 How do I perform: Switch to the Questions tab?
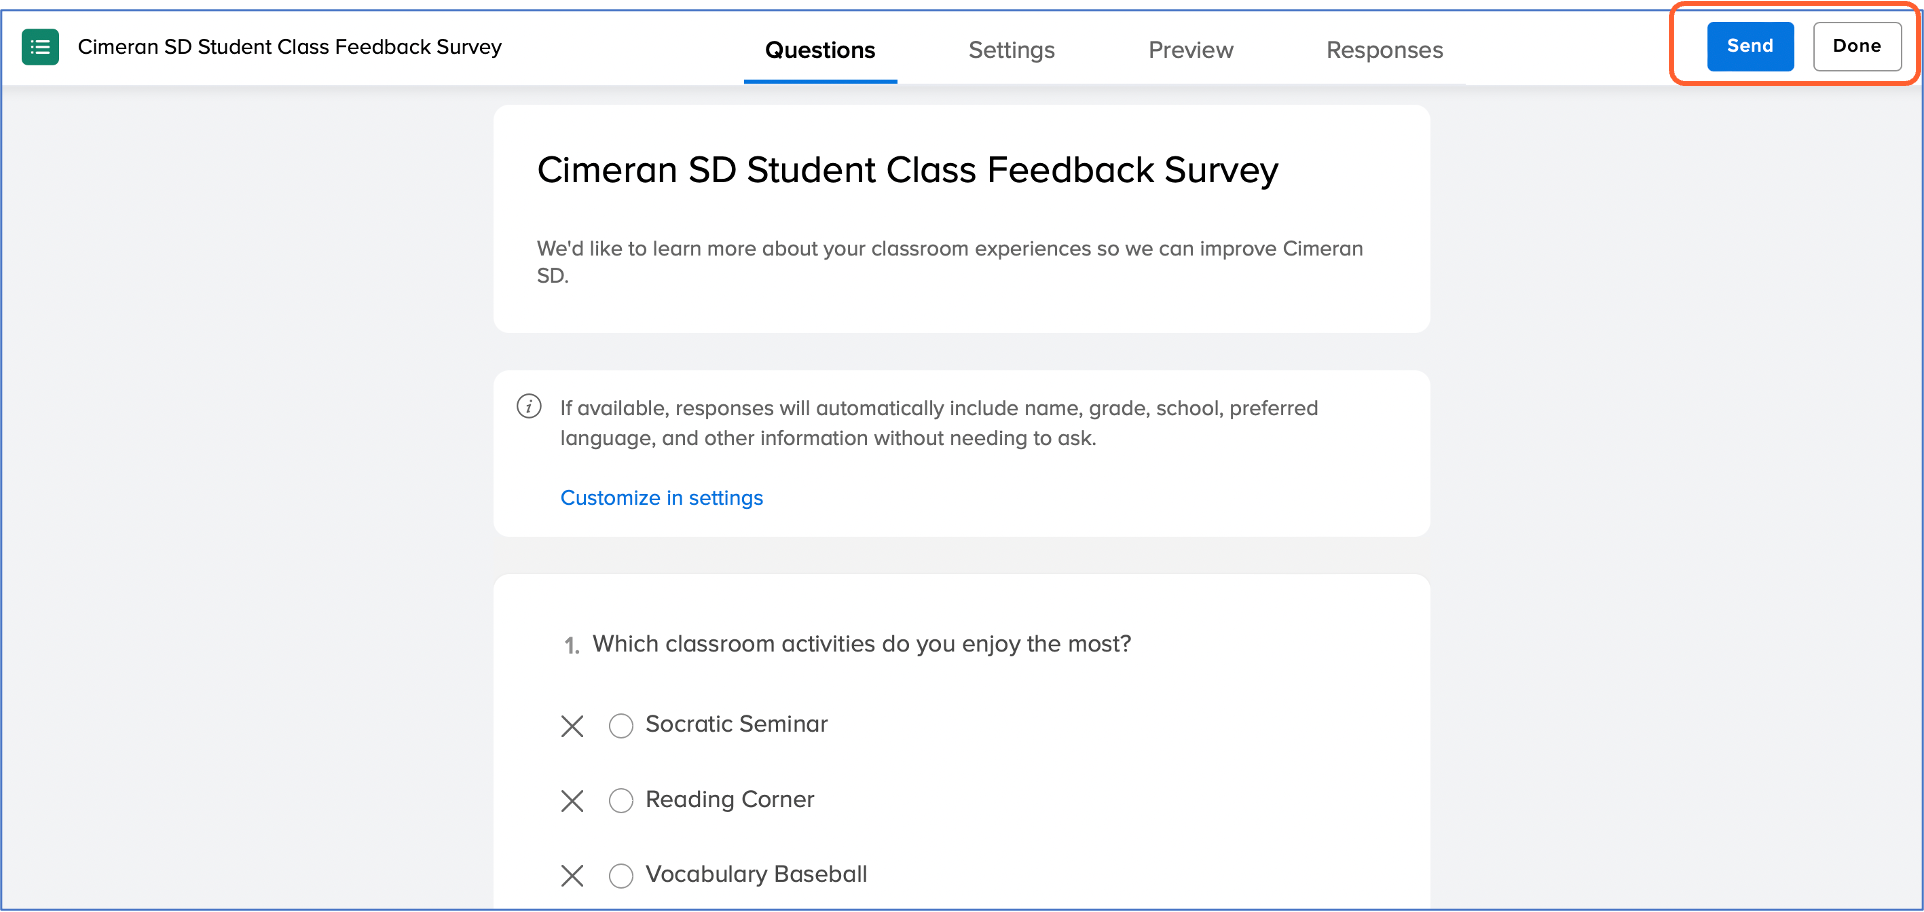tap(820, 50)
